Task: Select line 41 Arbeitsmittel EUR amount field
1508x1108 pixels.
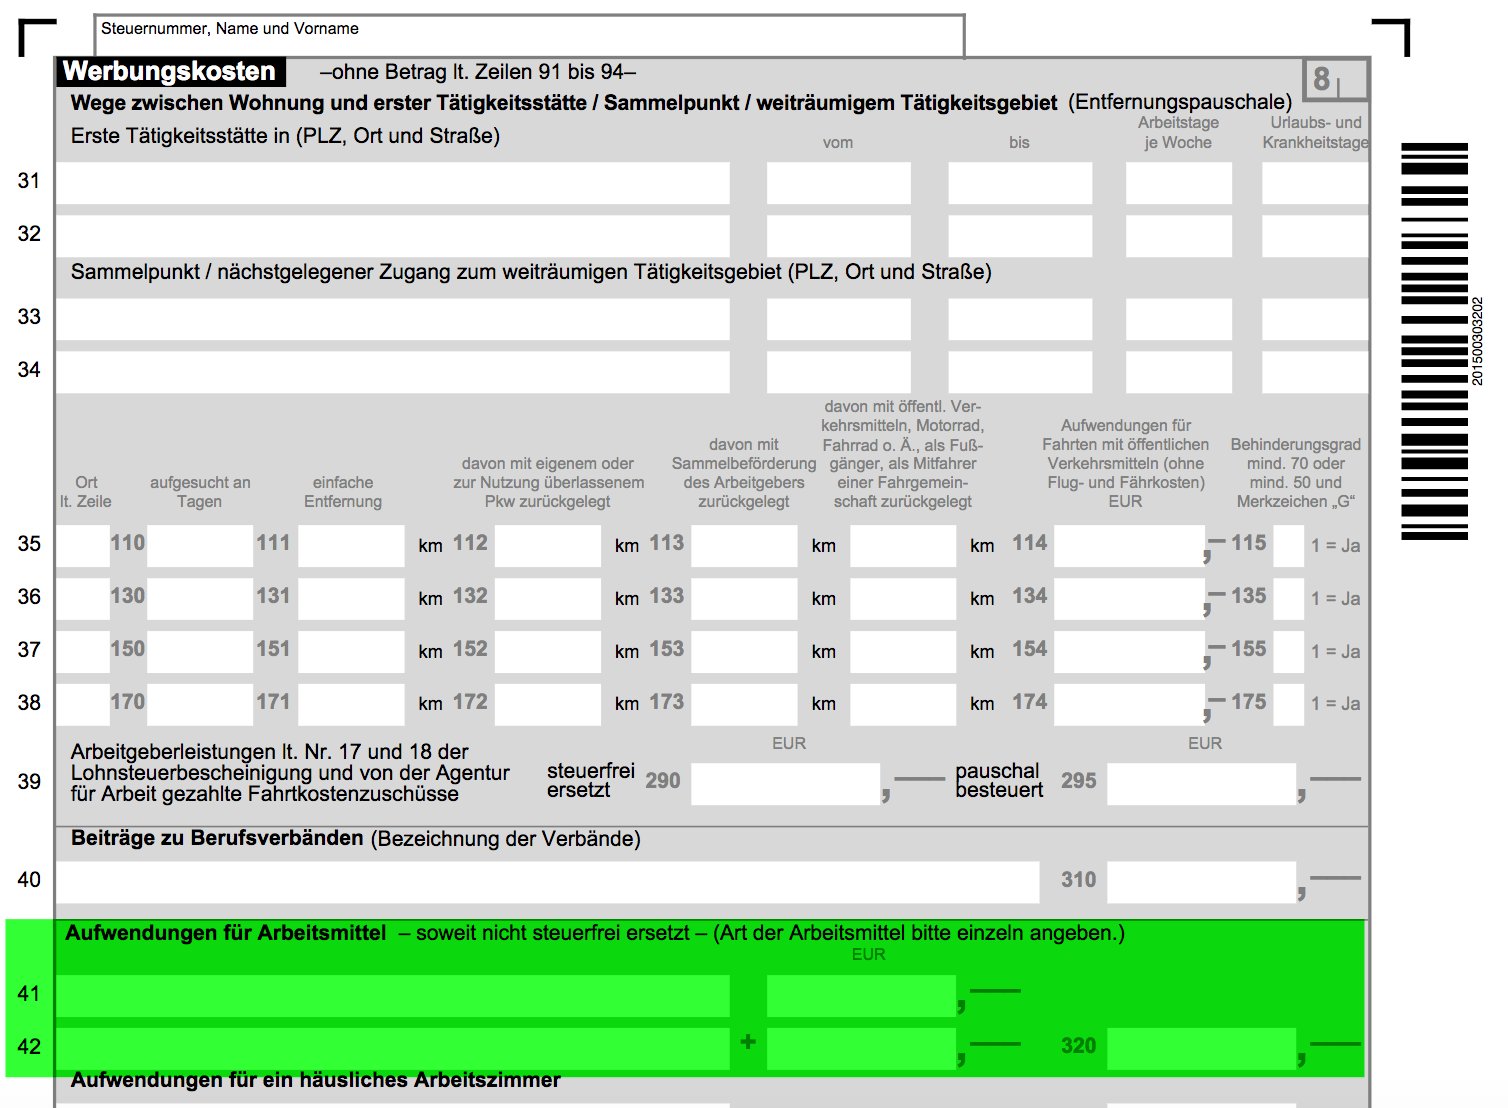Action: [862, 996]
